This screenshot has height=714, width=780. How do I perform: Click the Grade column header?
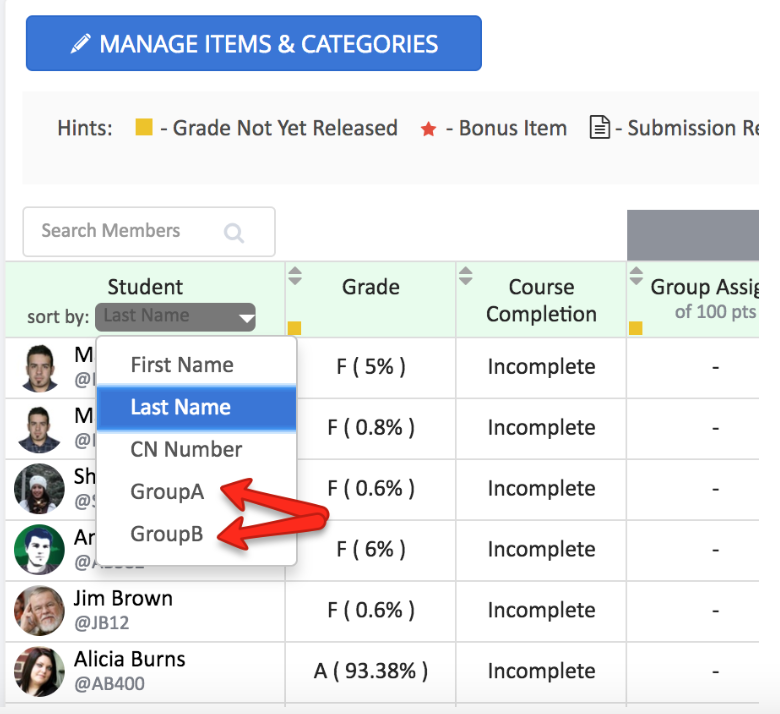371,287
